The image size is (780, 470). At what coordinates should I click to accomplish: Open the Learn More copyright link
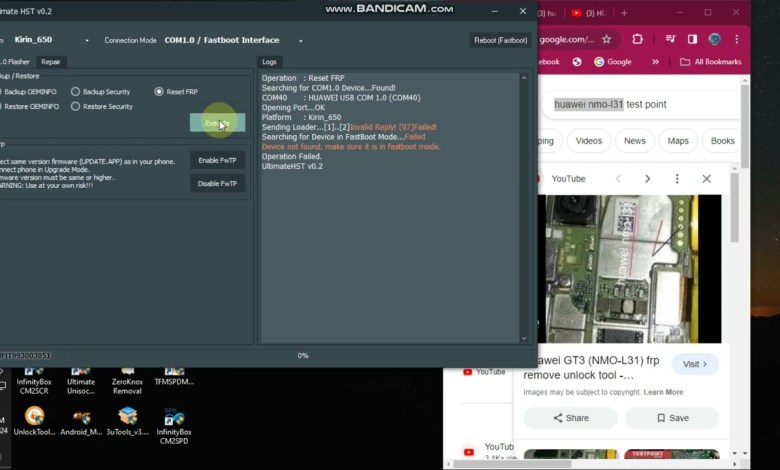(663, 392)
